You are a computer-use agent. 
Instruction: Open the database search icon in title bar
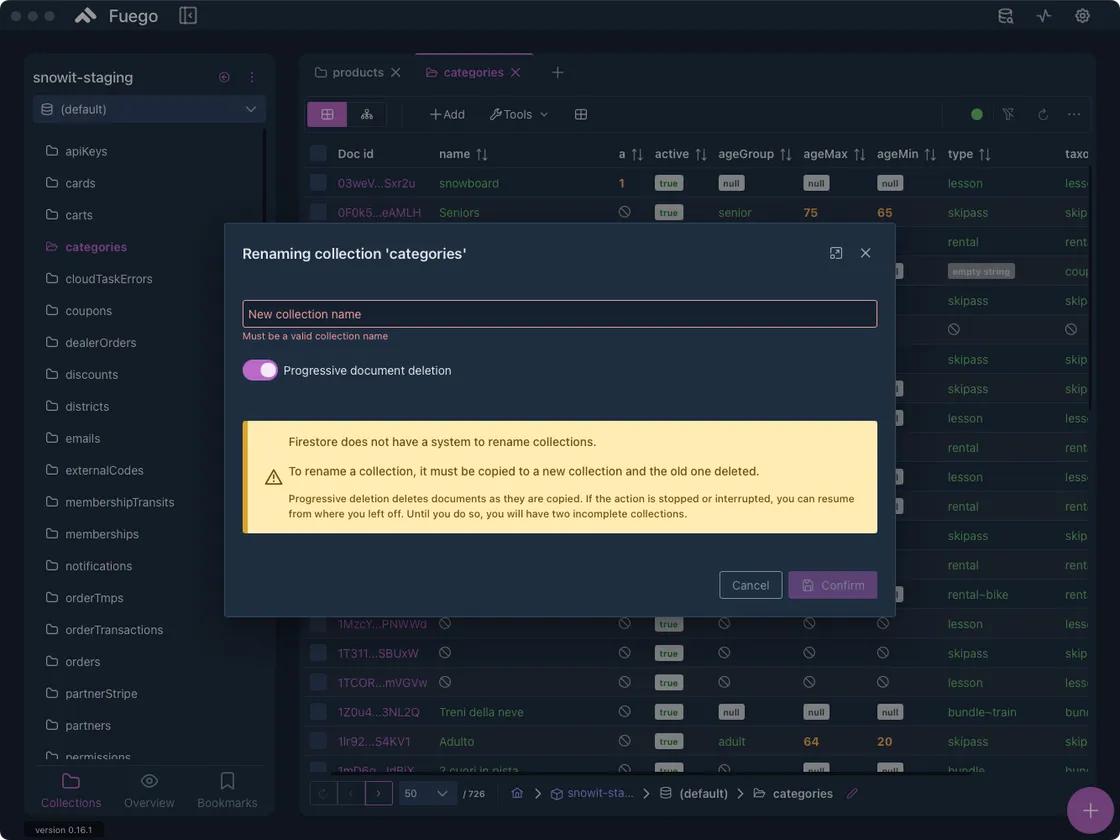point(1005,16)
